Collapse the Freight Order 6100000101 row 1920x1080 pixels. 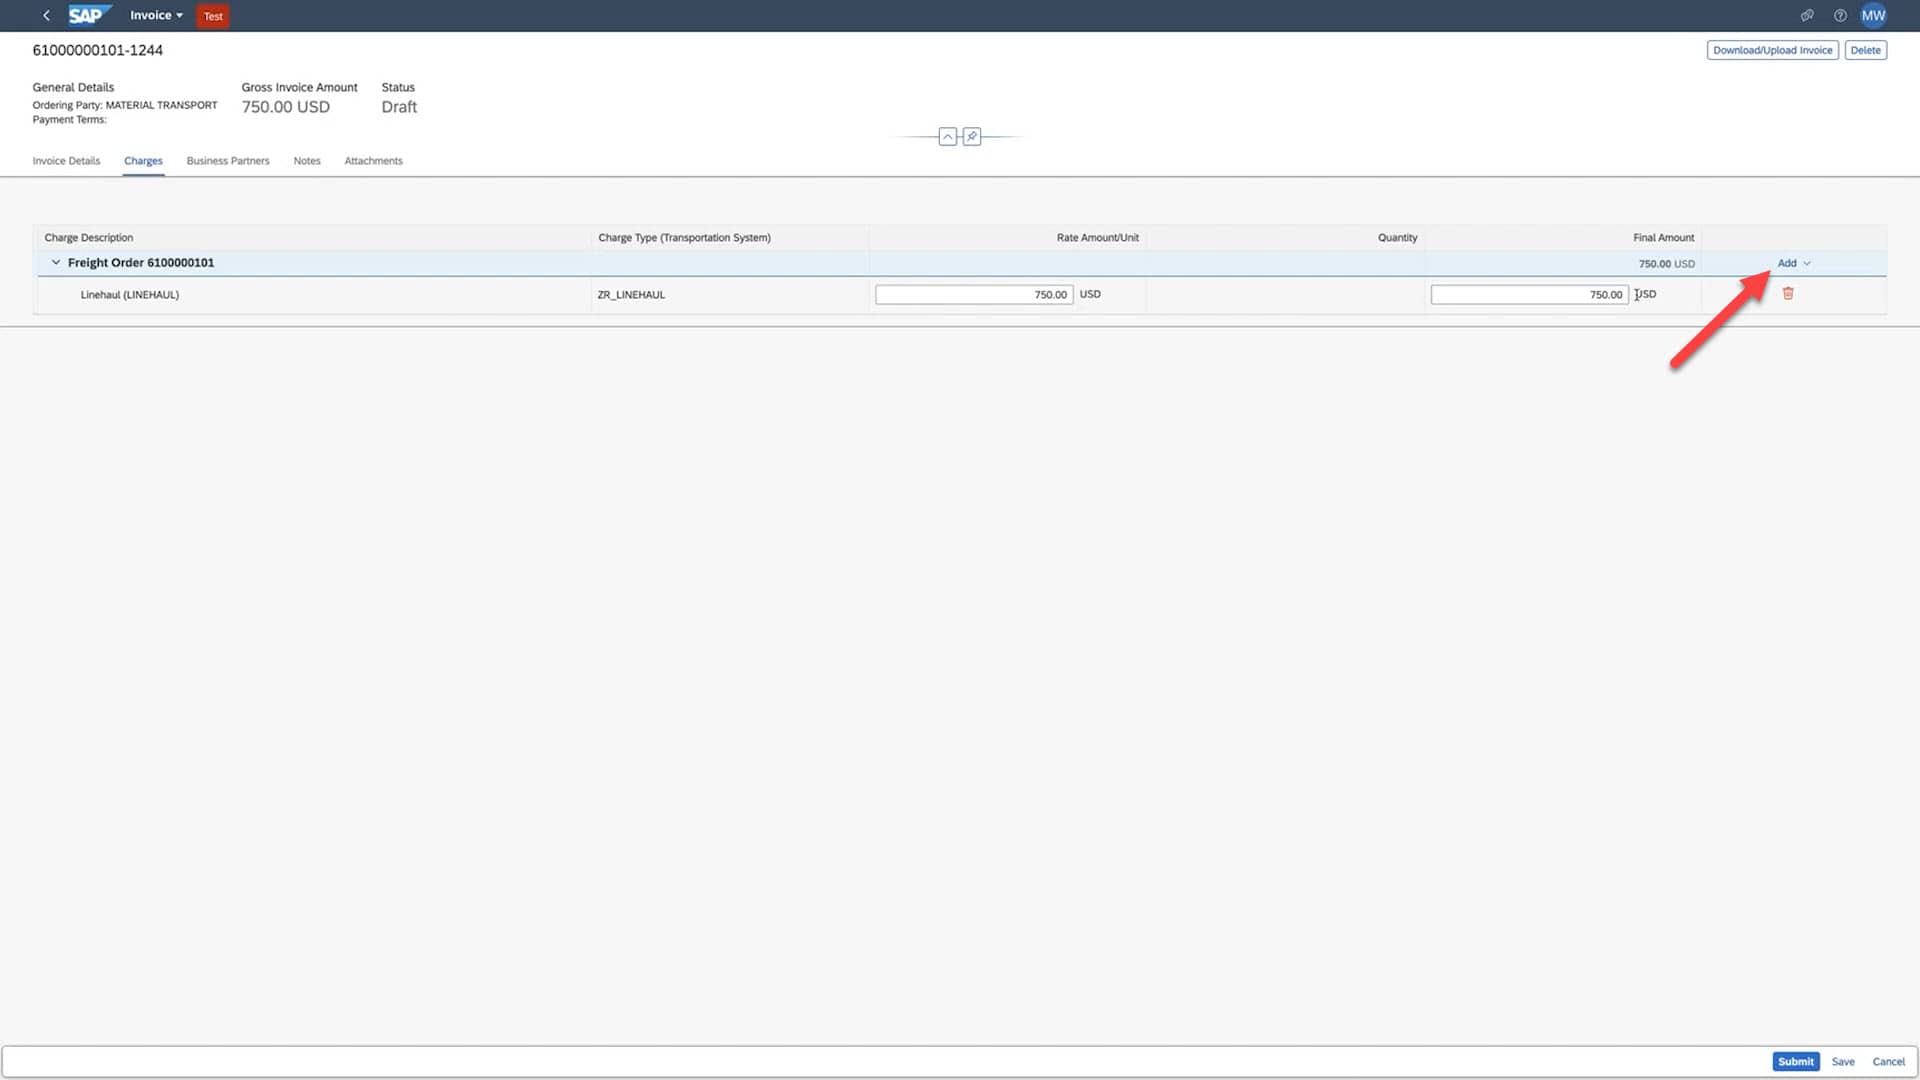[56, 263]
